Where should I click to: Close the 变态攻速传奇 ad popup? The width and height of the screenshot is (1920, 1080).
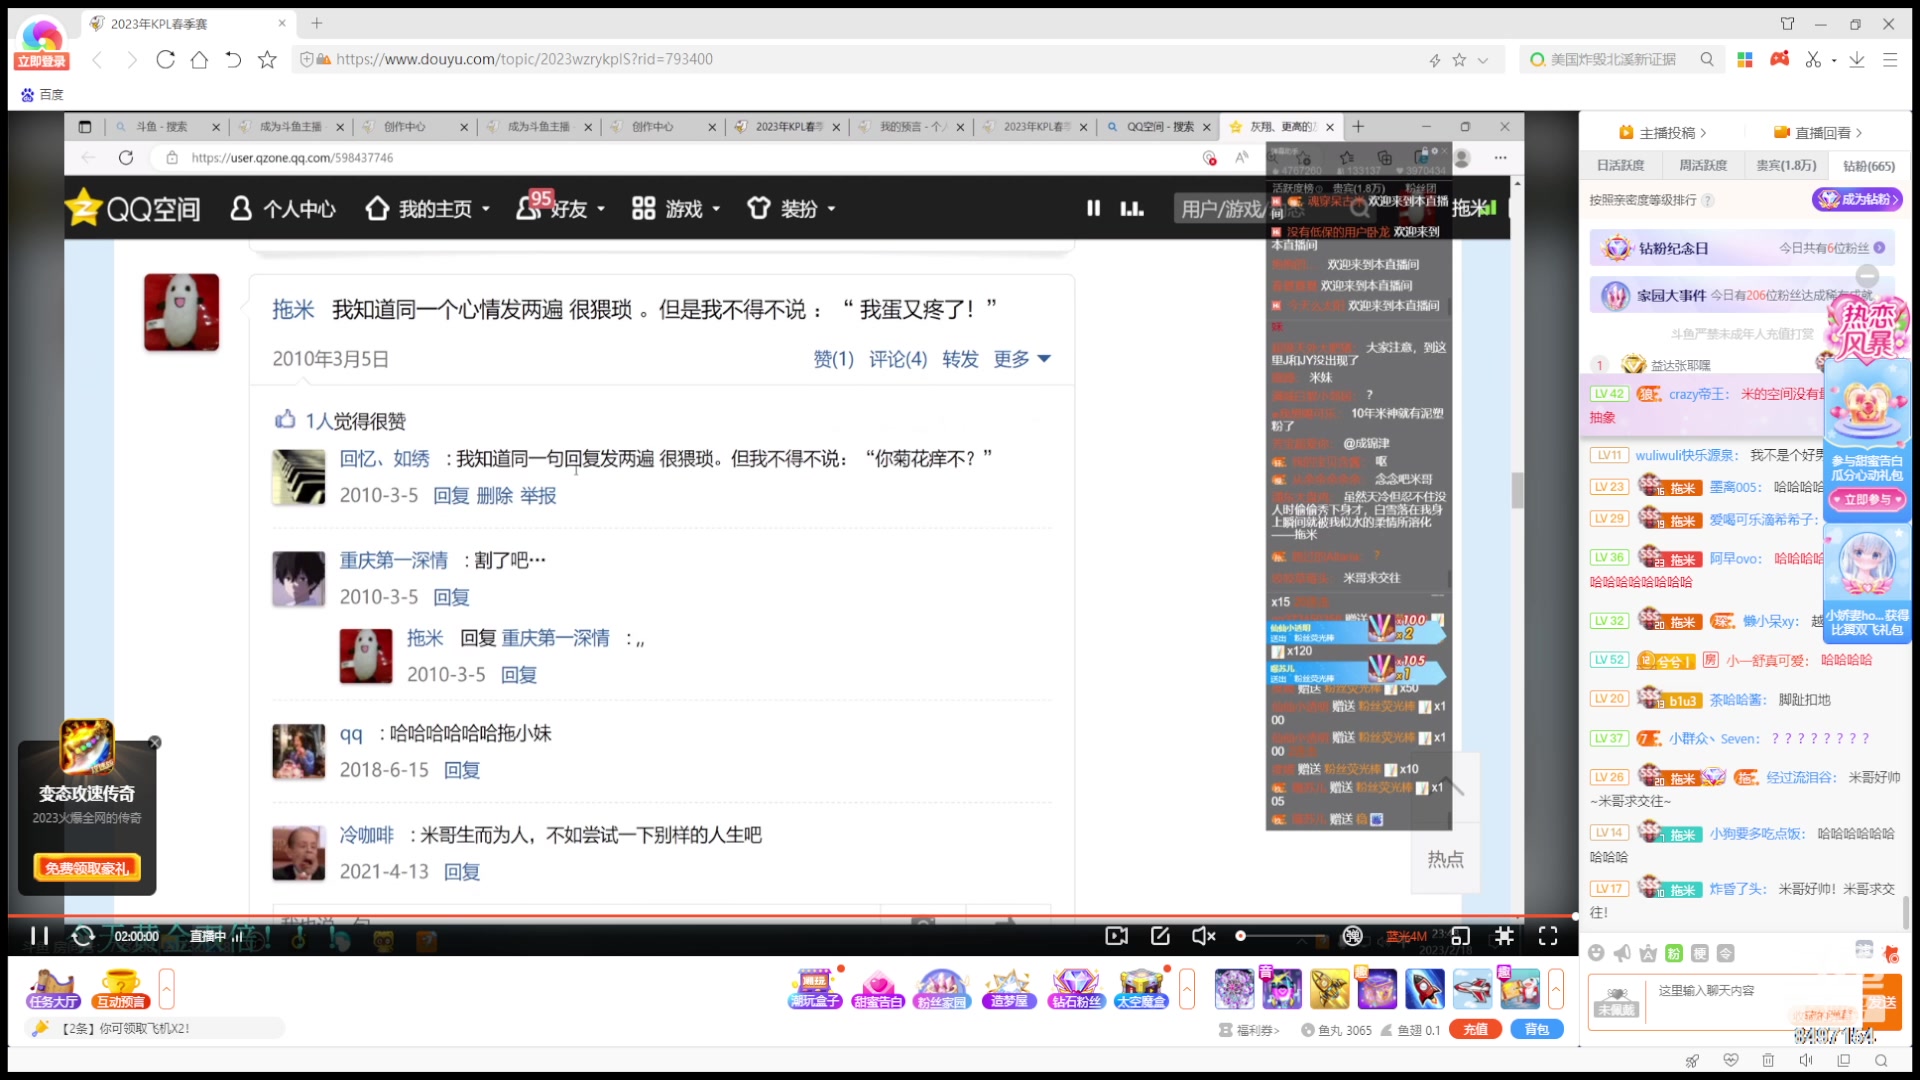(155, 742)
